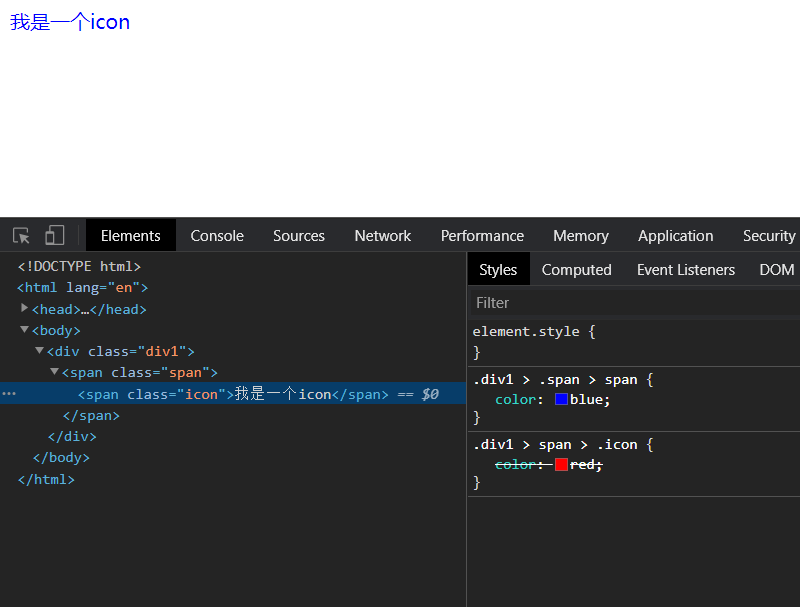Click the three-dots gutter icon beside selected node
The height and width of the screenshot is (607, 800).
(x=9, y=394)
